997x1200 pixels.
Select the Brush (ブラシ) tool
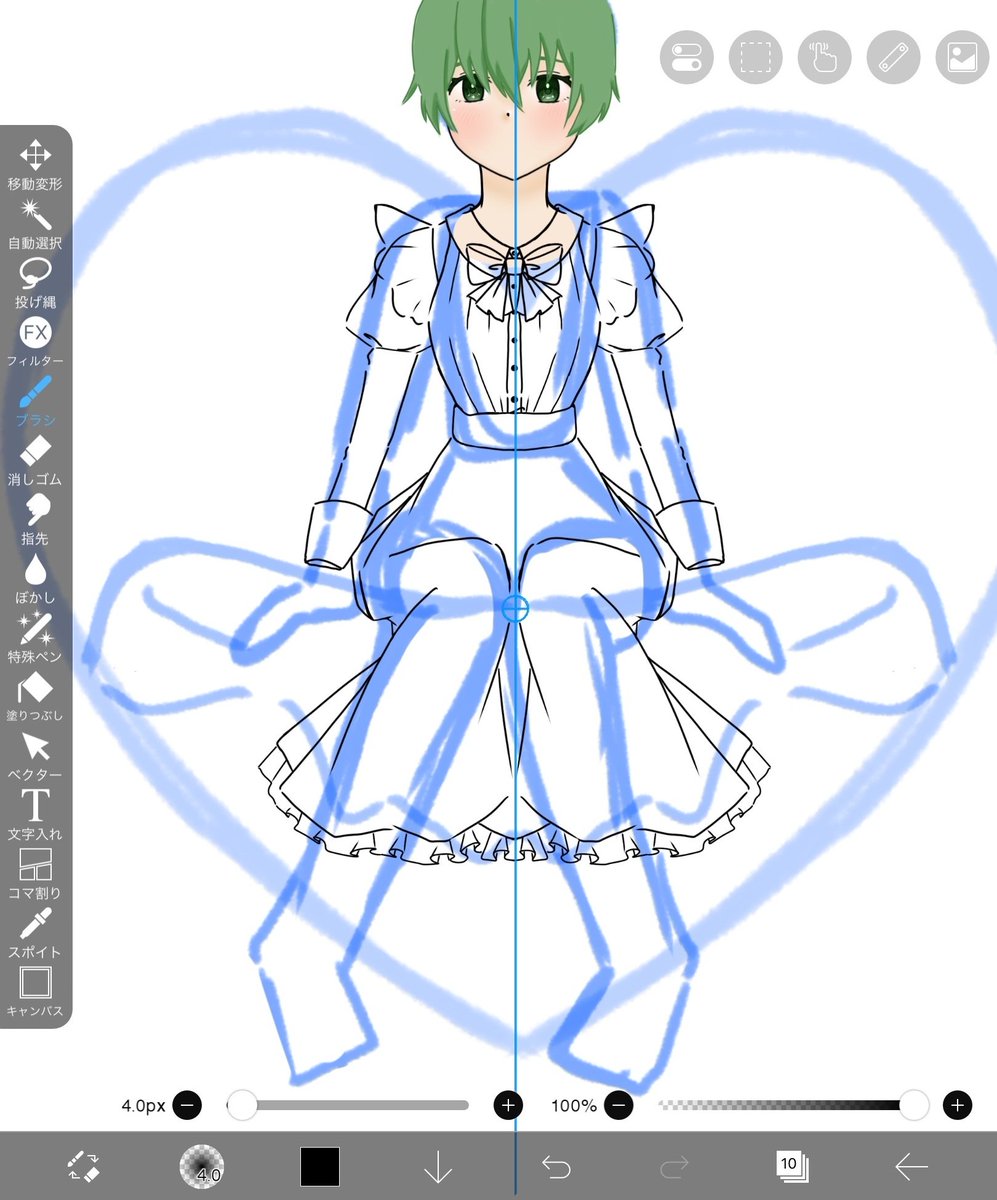35,401
